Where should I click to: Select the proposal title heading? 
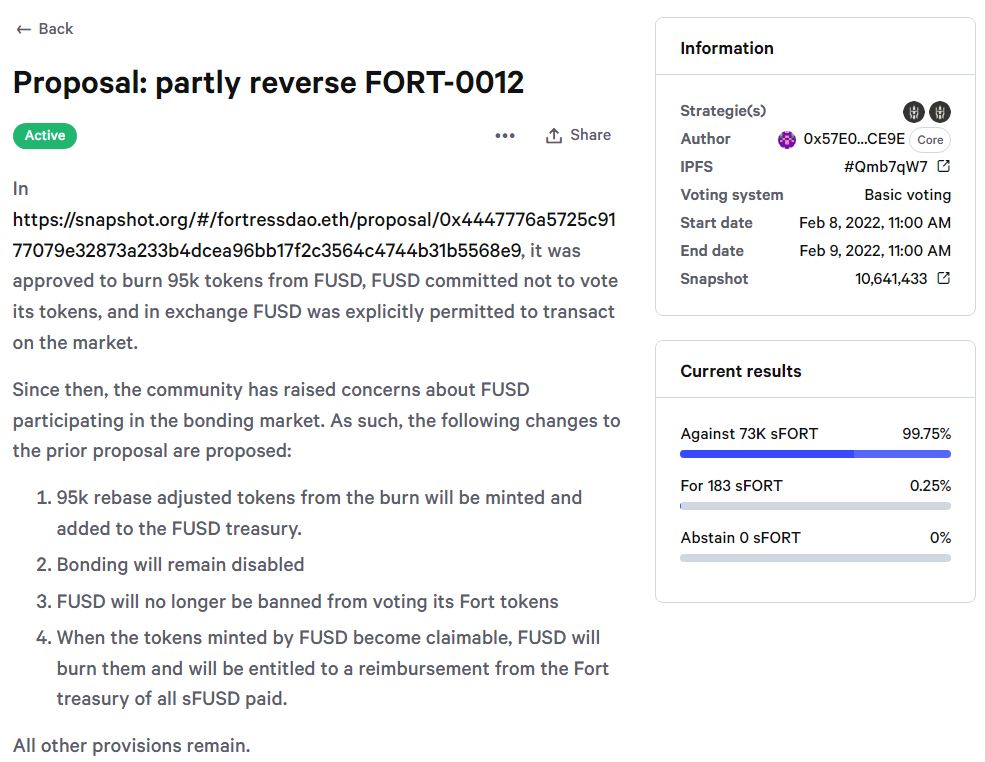pos(268,82)
